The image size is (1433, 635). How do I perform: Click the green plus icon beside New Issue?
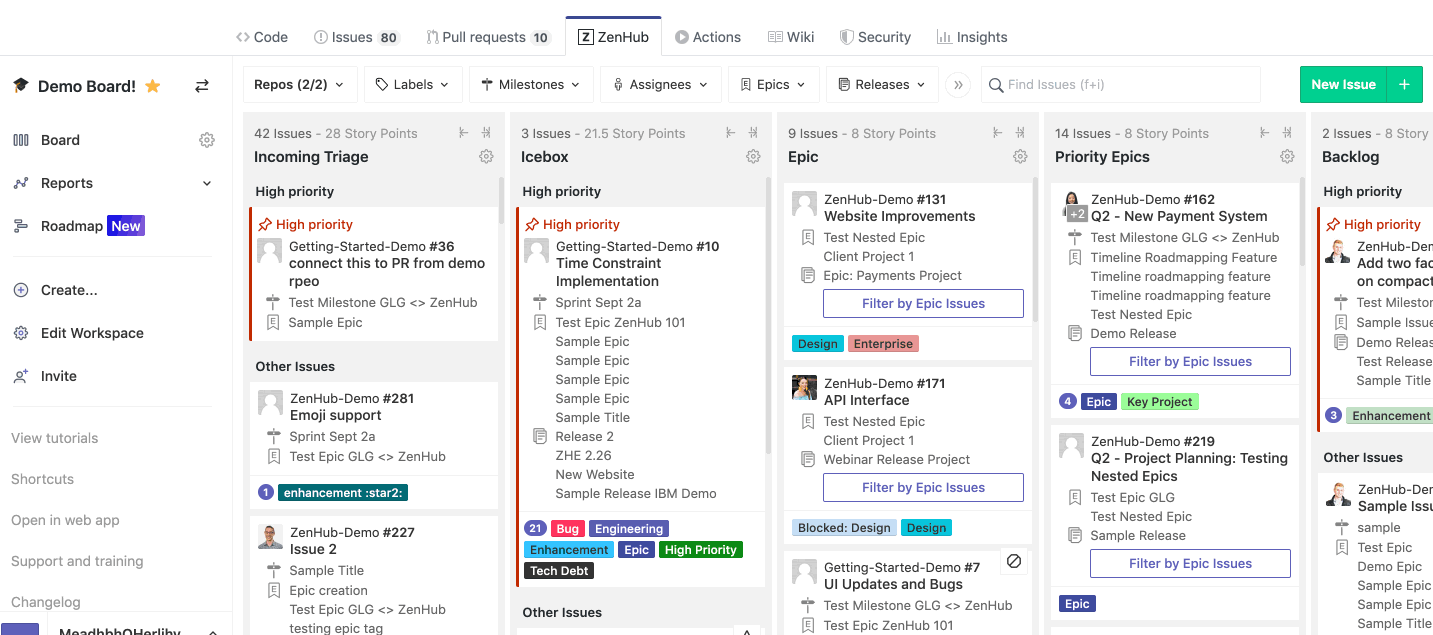(1404, 84)
